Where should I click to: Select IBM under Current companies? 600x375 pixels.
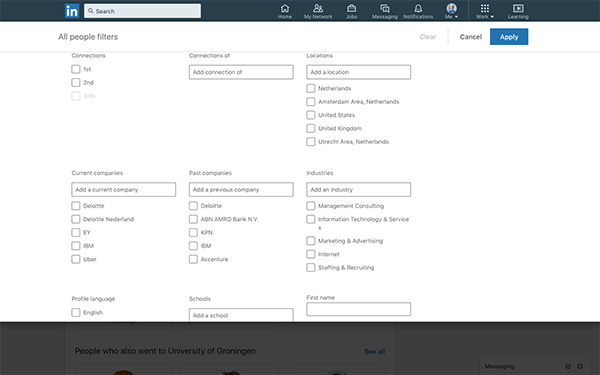(x=76, y=246)
